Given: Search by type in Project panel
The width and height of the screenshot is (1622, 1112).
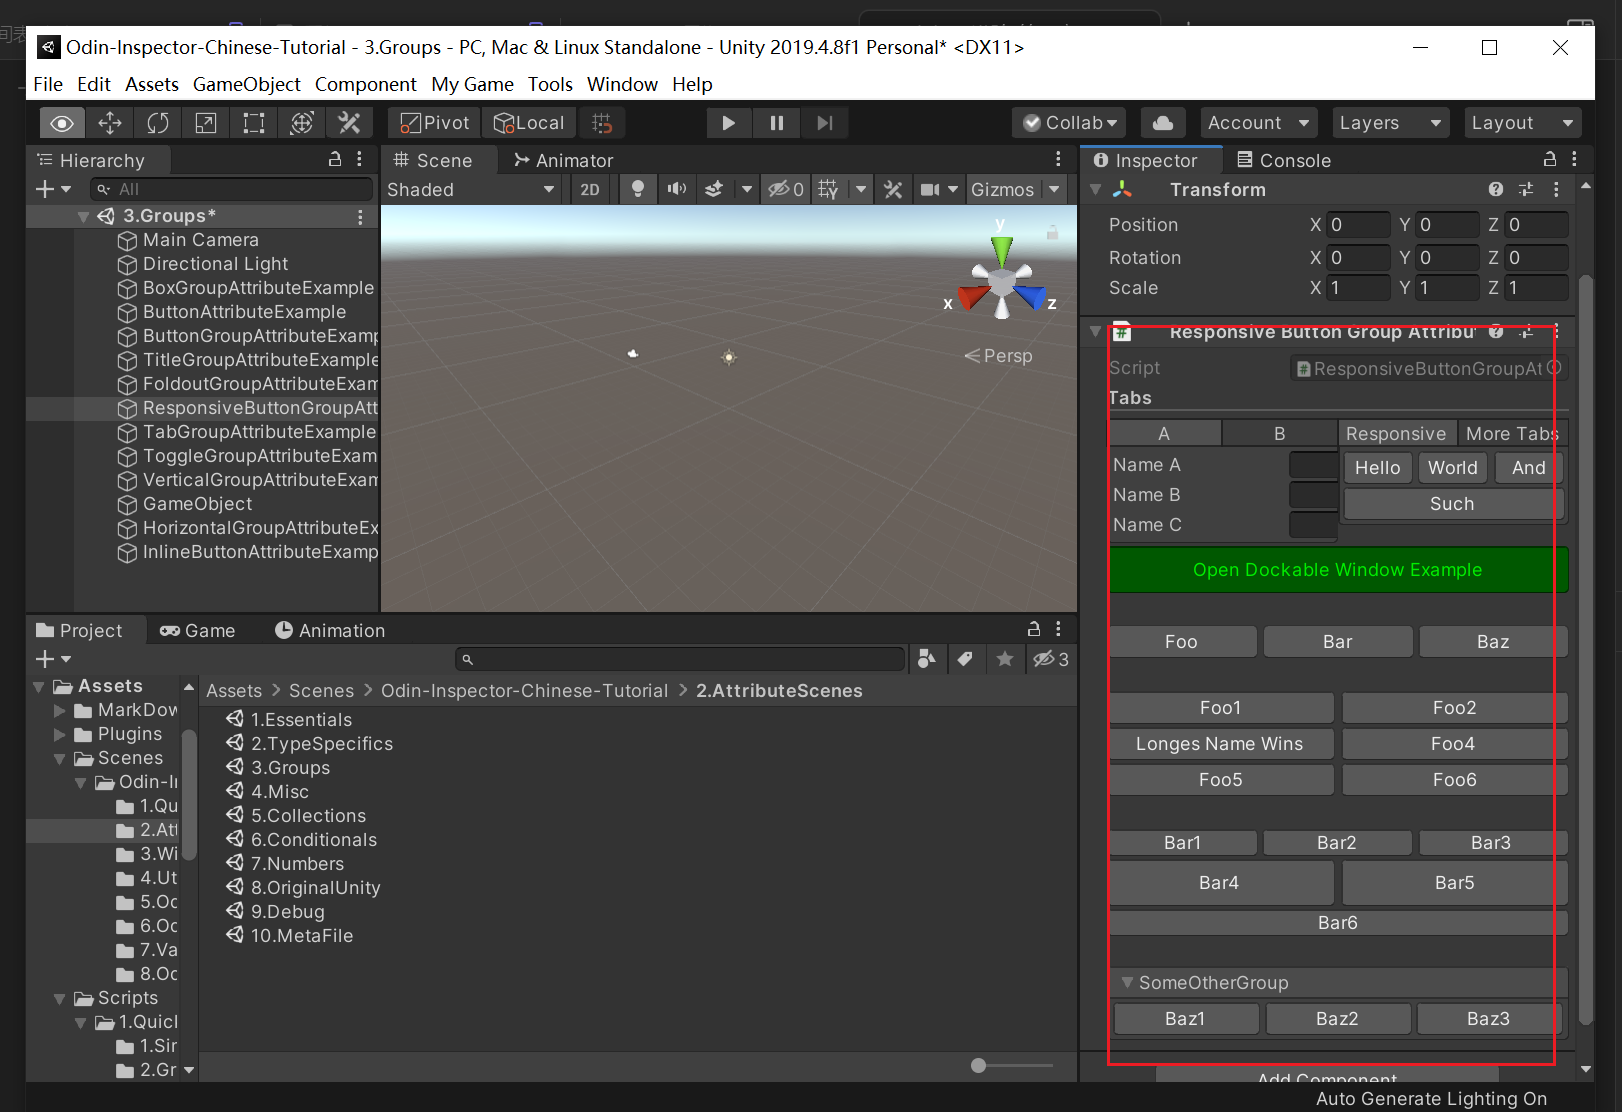Looking at the screenshot, I should (927, 658).
